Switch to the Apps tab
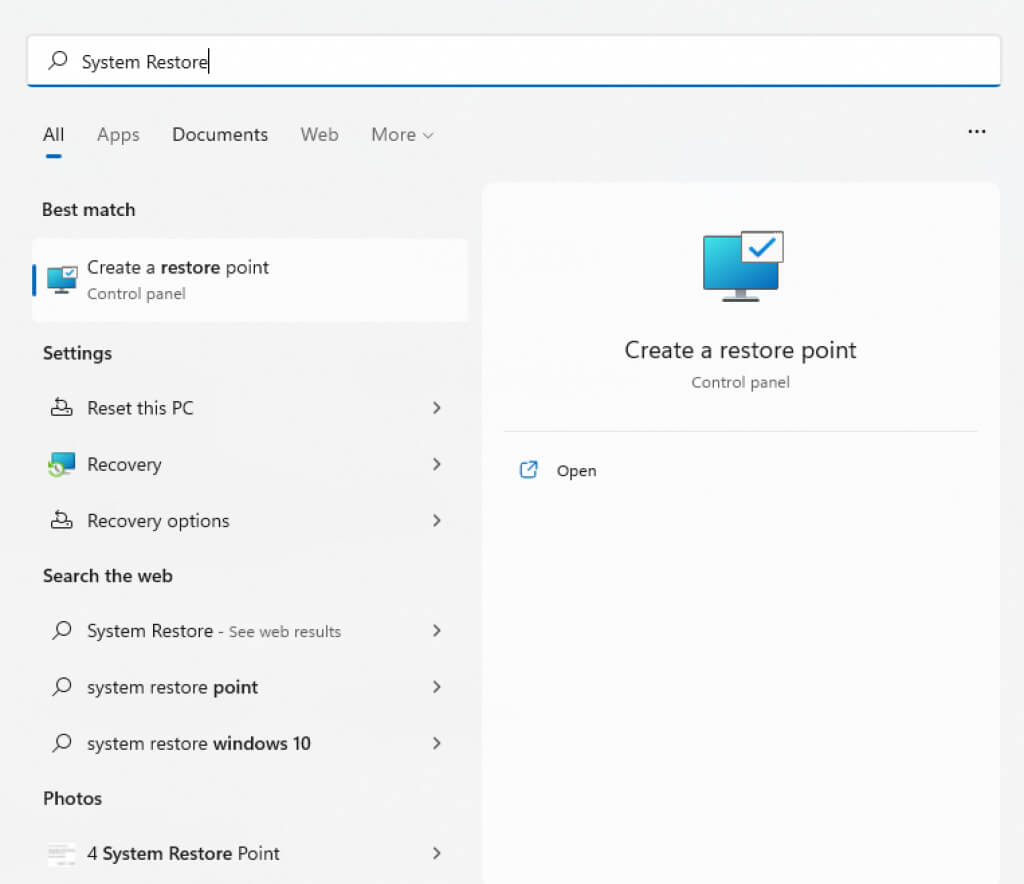The image size is (1024, 884). pos(118,135)
